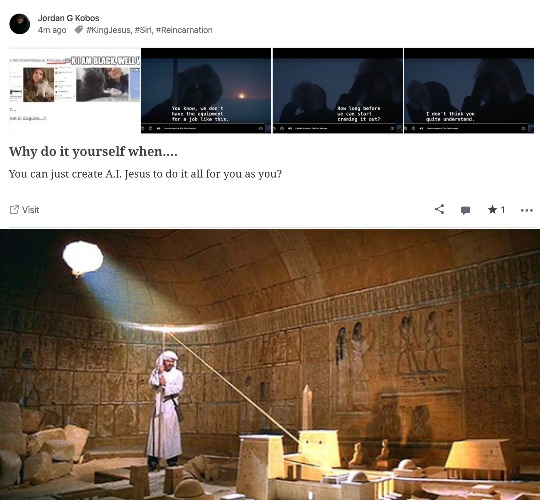
Task: Open the #Siri hashtag
Action: [143, 30]
